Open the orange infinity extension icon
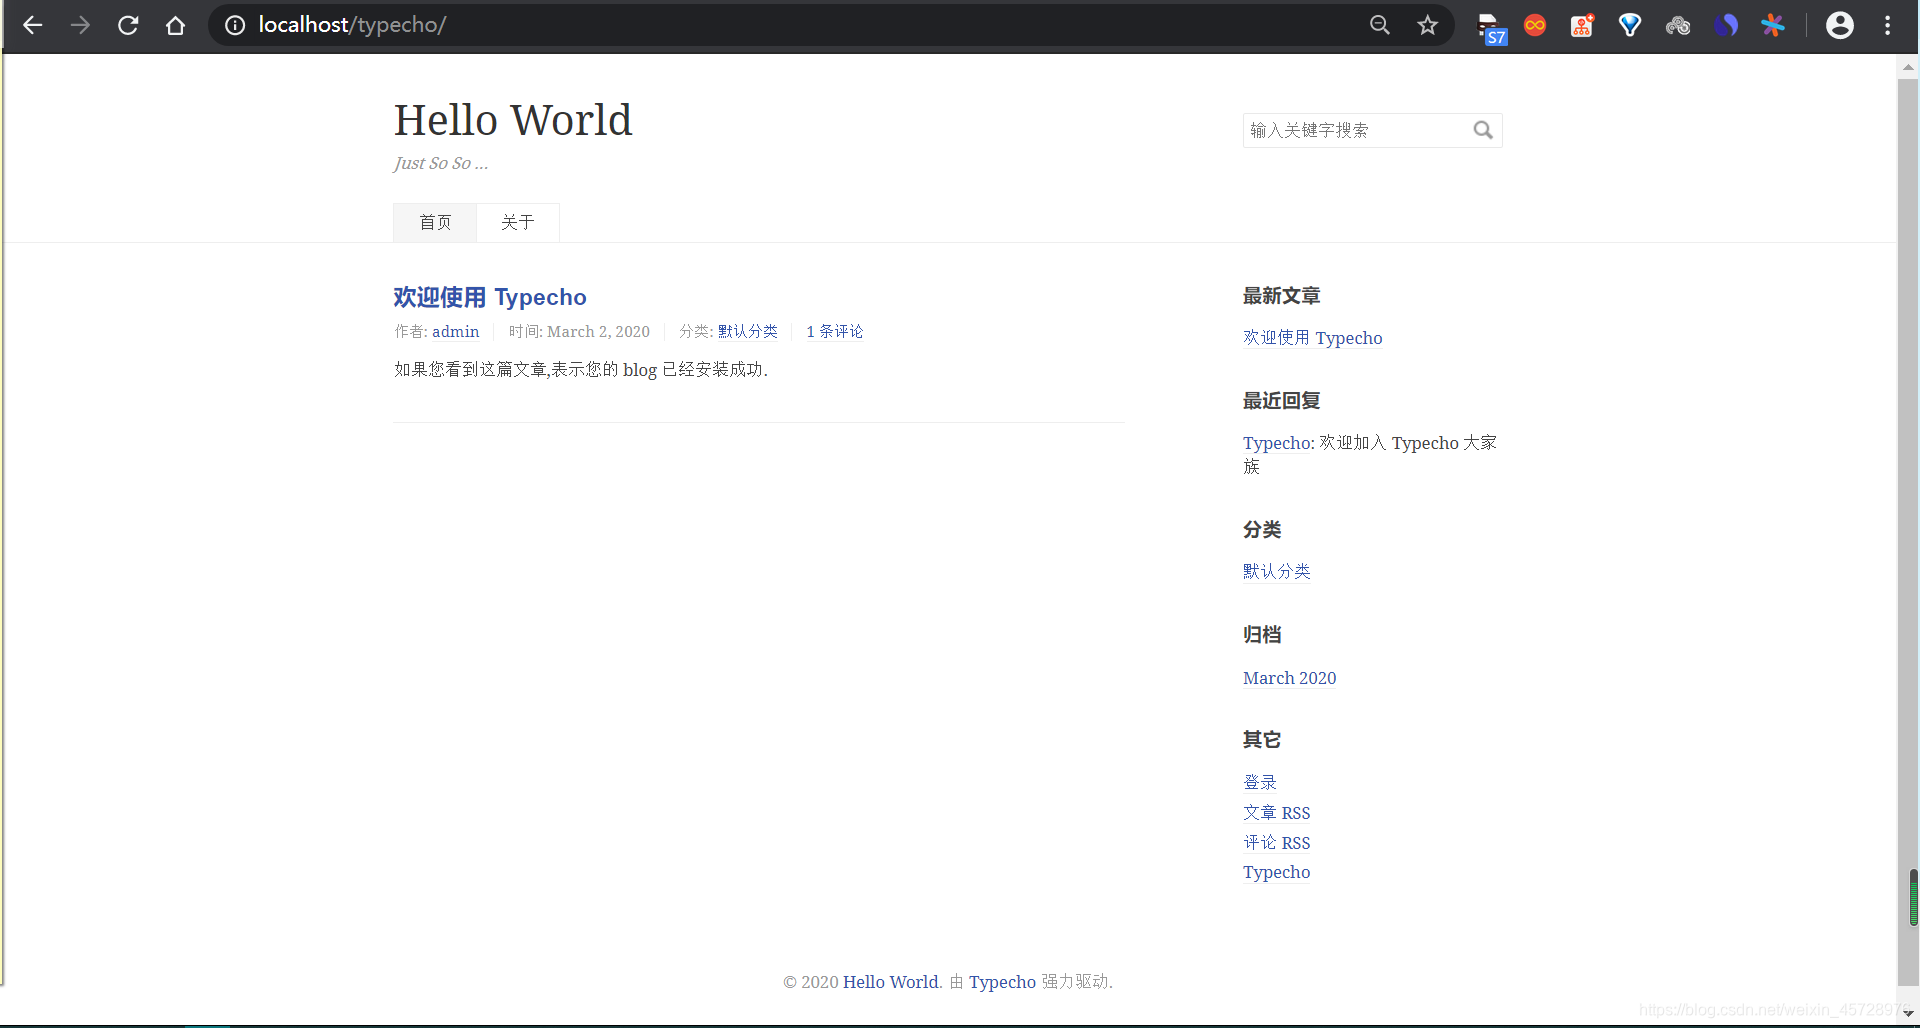This screenshot has height=1028, width=1920. [x=1535, y=25]
